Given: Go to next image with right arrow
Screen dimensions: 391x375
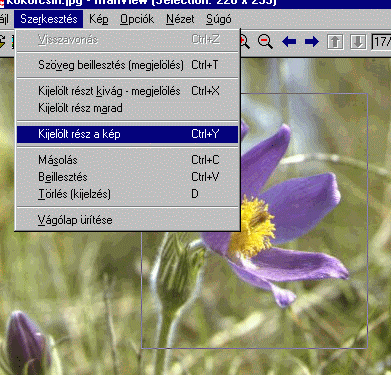Looking at the screenshot, I should click(312, 42).
